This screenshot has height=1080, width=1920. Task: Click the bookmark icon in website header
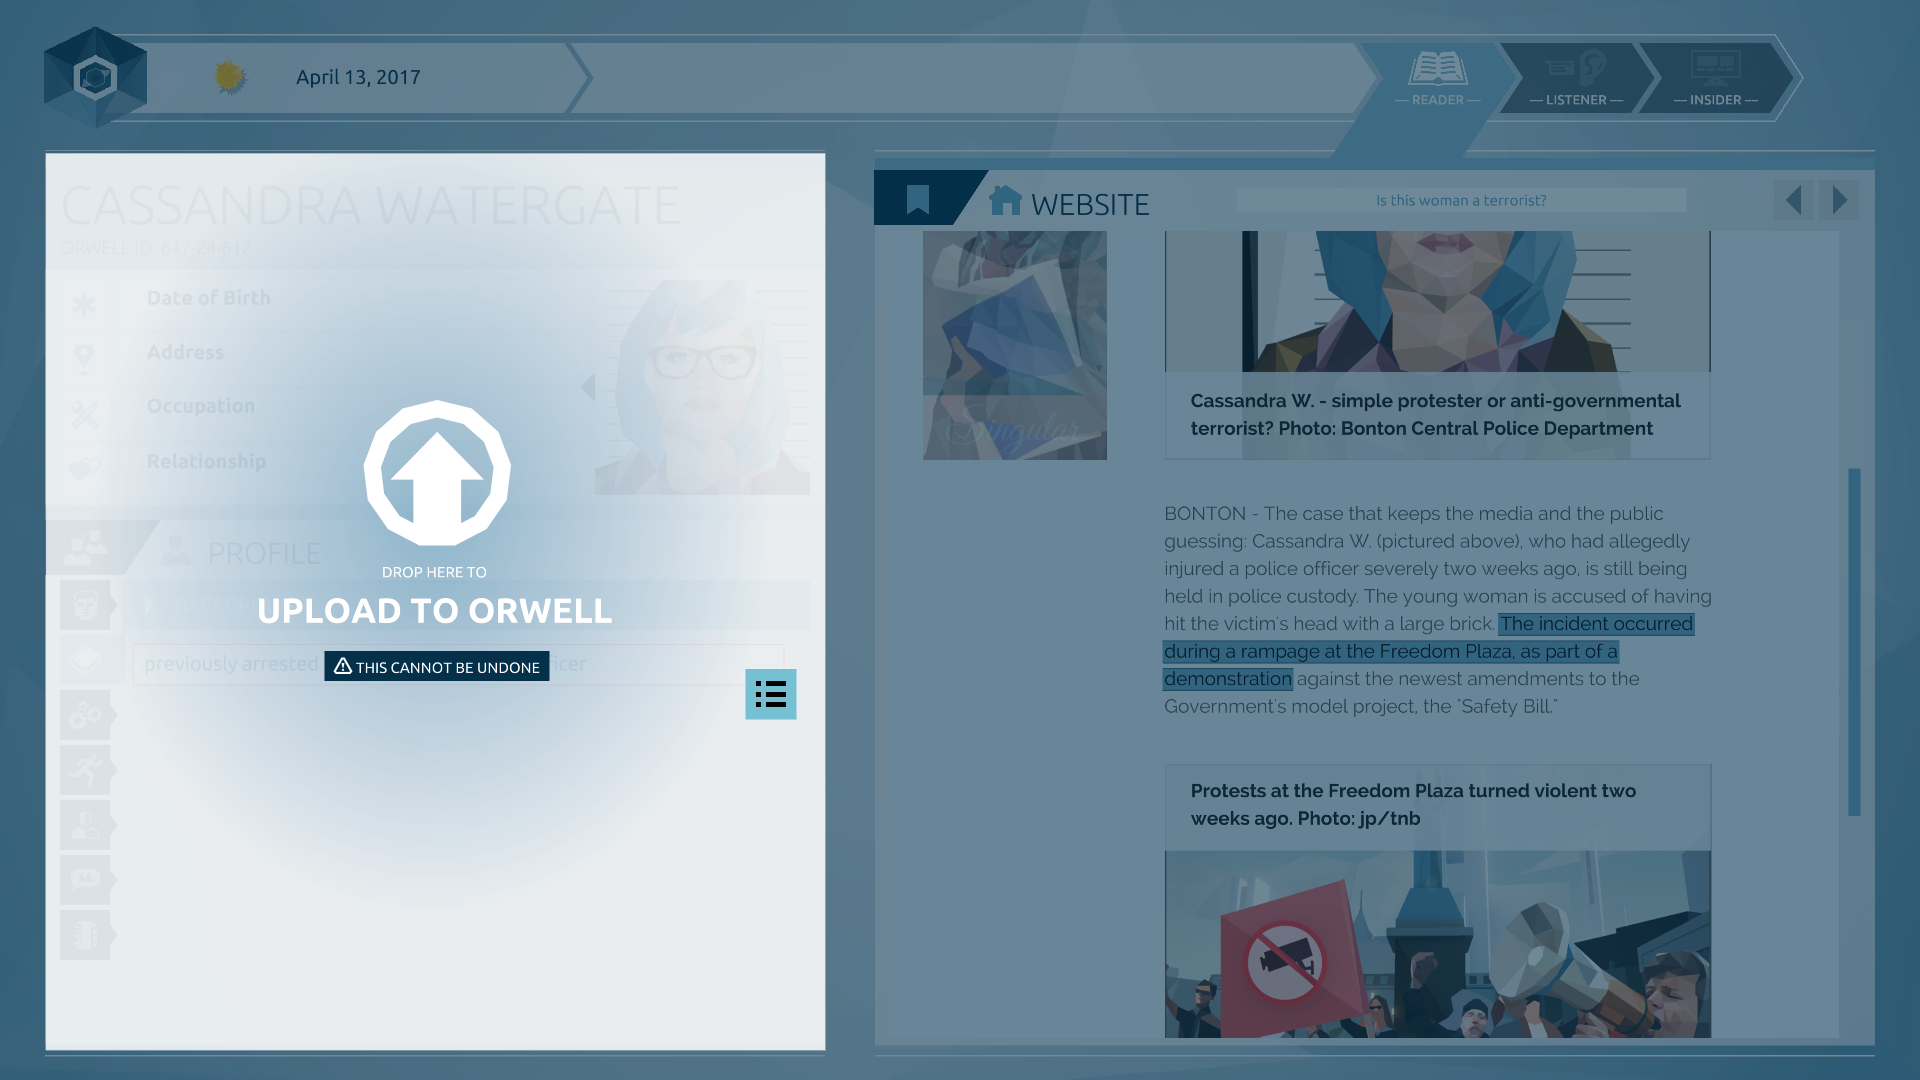917,199
